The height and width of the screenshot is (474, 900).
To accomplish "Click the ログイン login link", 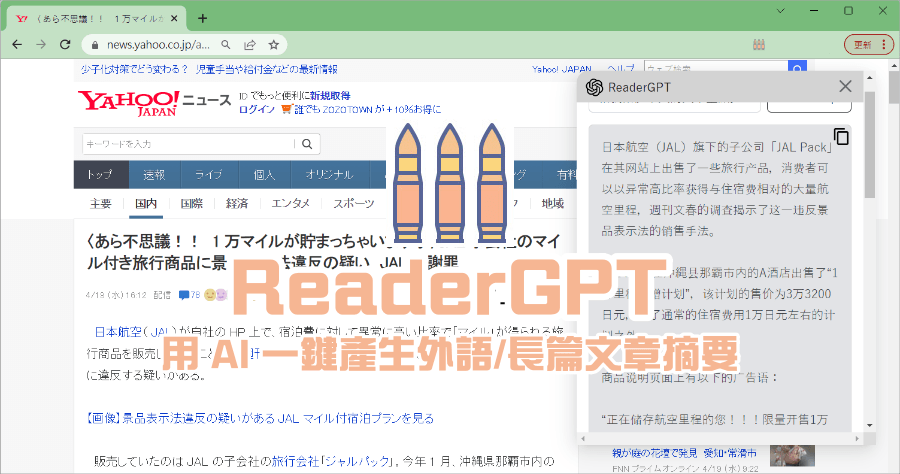I will 257,109.
